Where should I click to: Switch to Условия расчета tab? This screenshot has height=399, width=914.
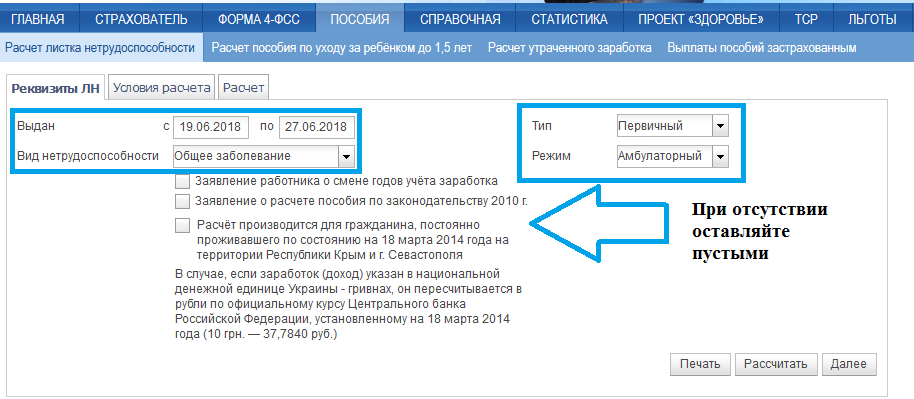point(161,88)
